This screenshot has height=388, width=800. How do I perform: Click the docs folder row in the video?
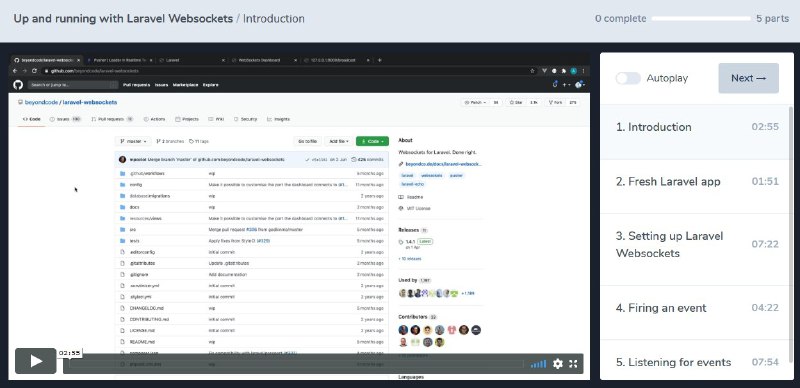[x=253, y=207]
